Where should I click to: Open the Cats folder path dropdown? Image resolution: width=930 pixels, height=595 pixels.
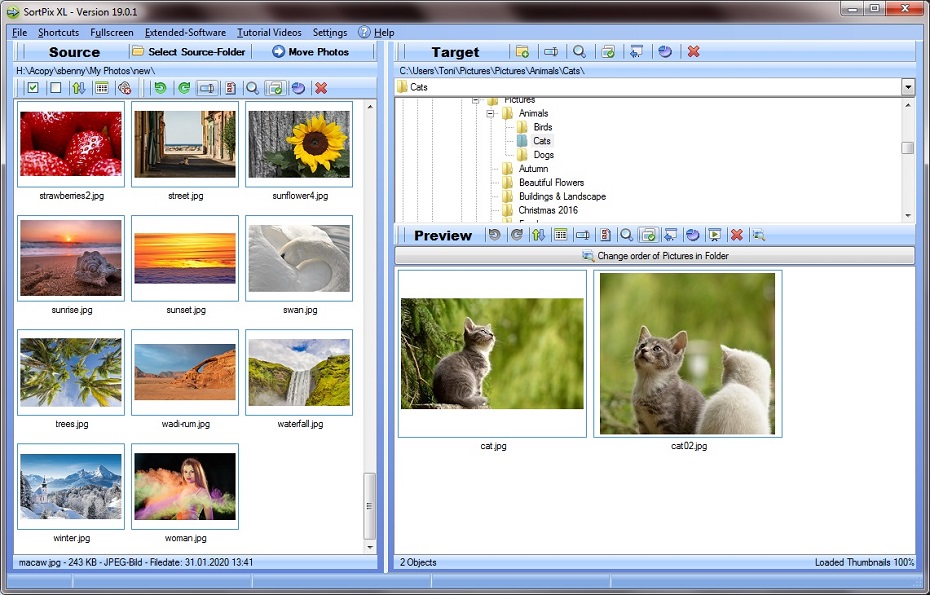click(x=908, y=87)
